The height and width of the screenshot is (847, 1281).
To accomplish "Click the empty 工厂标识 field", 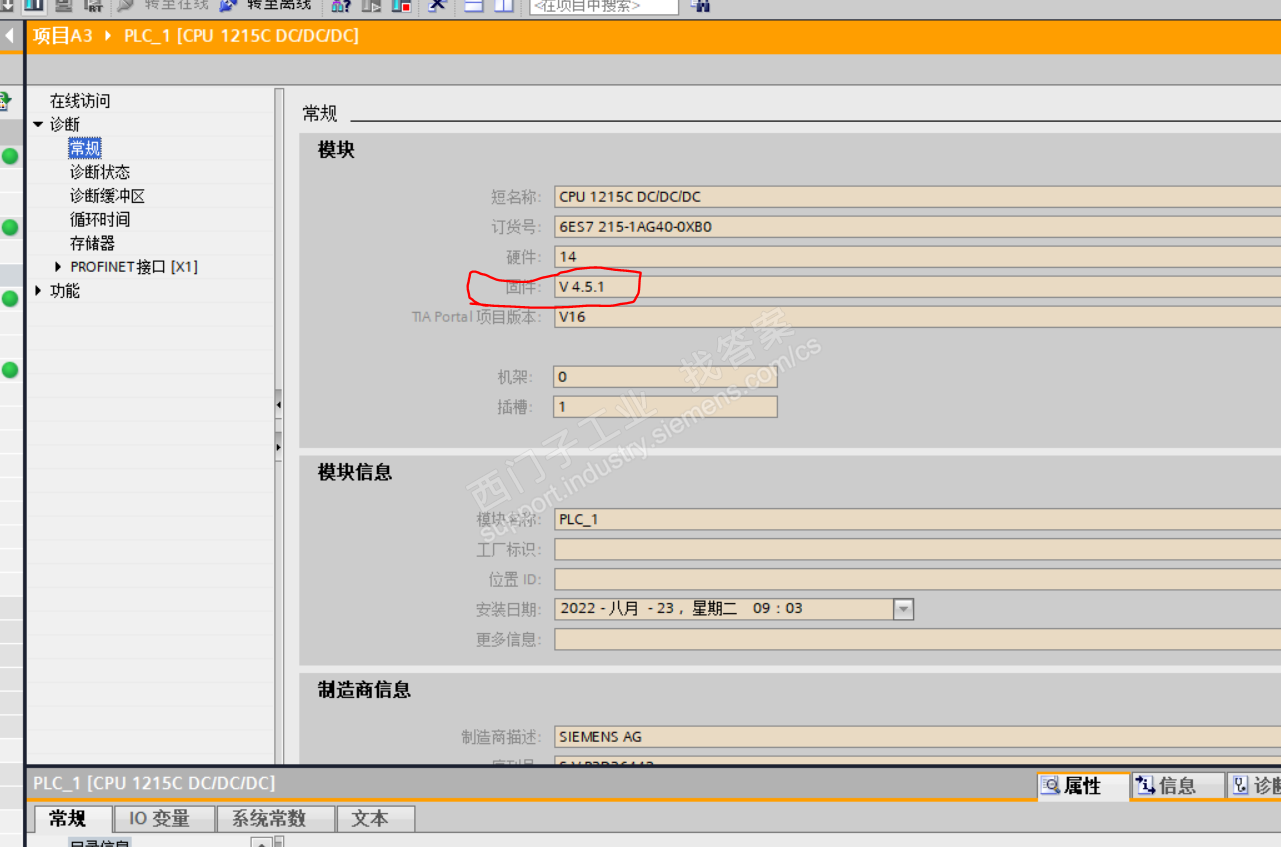I will coord(917,549).
